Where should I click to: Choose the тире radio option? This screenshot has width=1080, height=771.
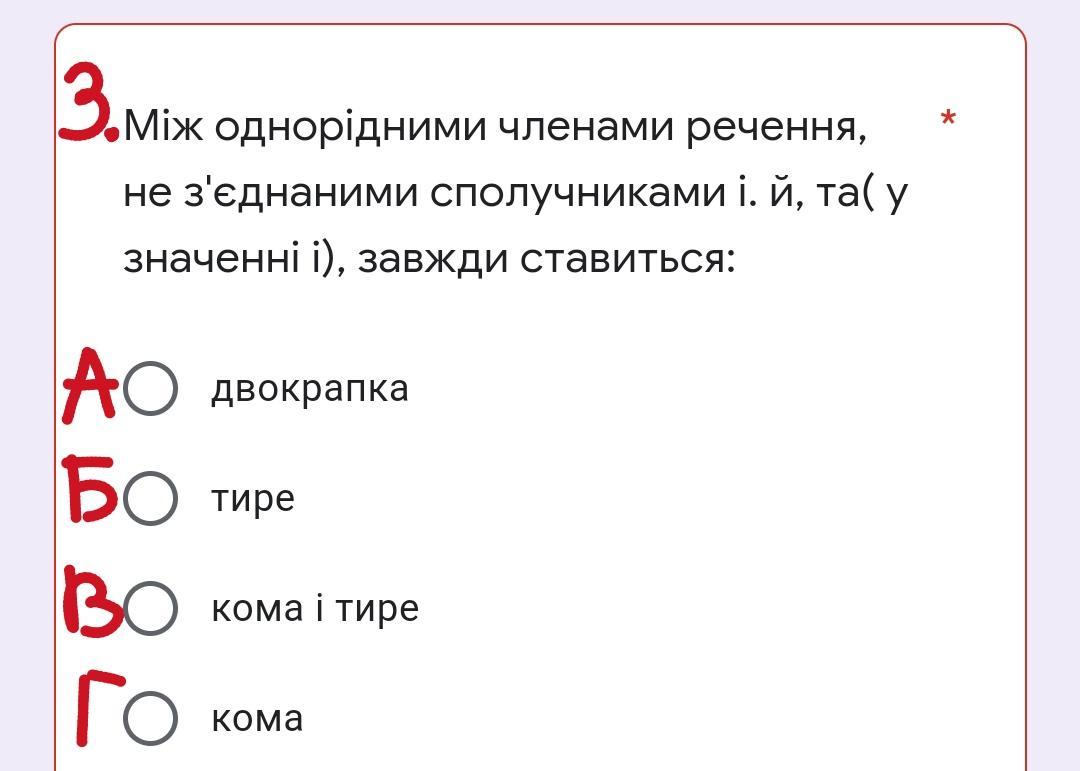(x=150, y=498)
